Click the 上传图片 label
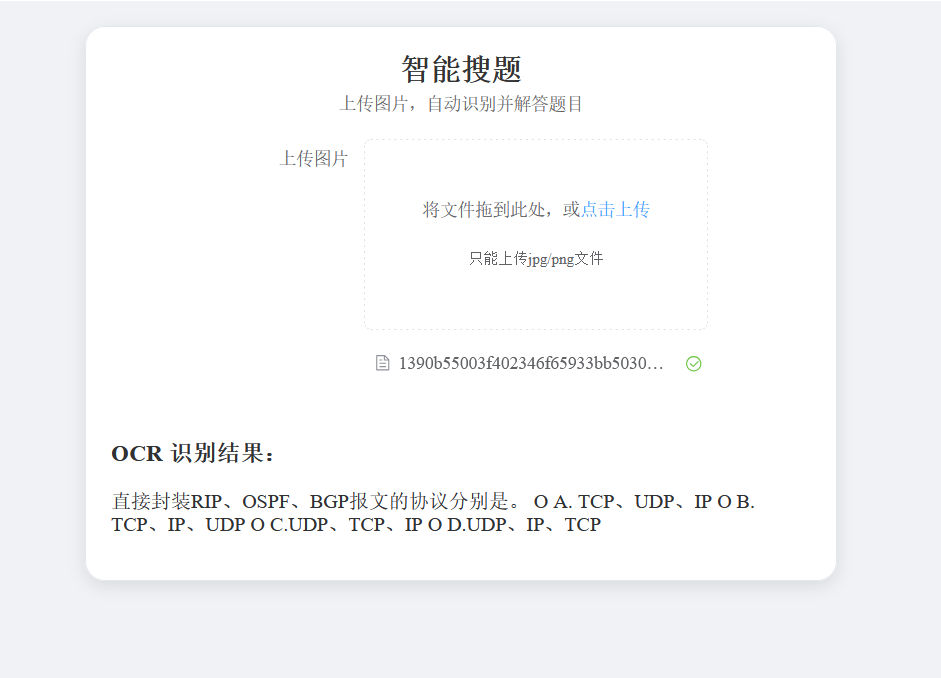This screenshot has height=678, width=941. [314, 158]
